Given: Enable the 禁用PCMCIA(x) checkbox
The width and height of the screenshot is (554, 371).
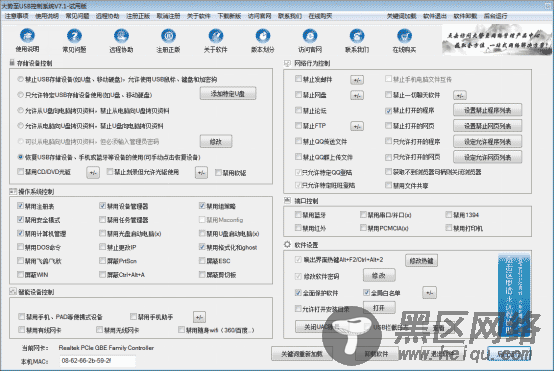Looking at the screenshot, I should click(x=363, y=228).
